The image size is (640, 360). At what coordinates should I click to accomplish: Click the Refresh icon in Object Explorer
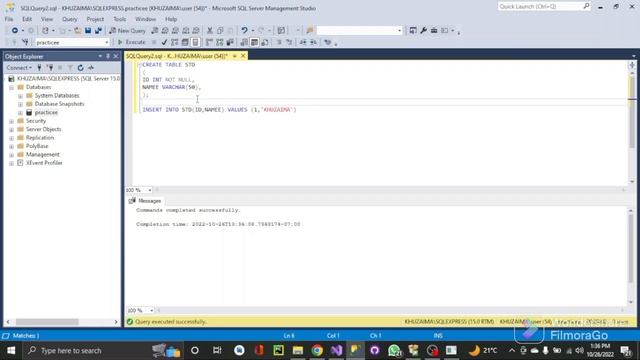point(80,68)
